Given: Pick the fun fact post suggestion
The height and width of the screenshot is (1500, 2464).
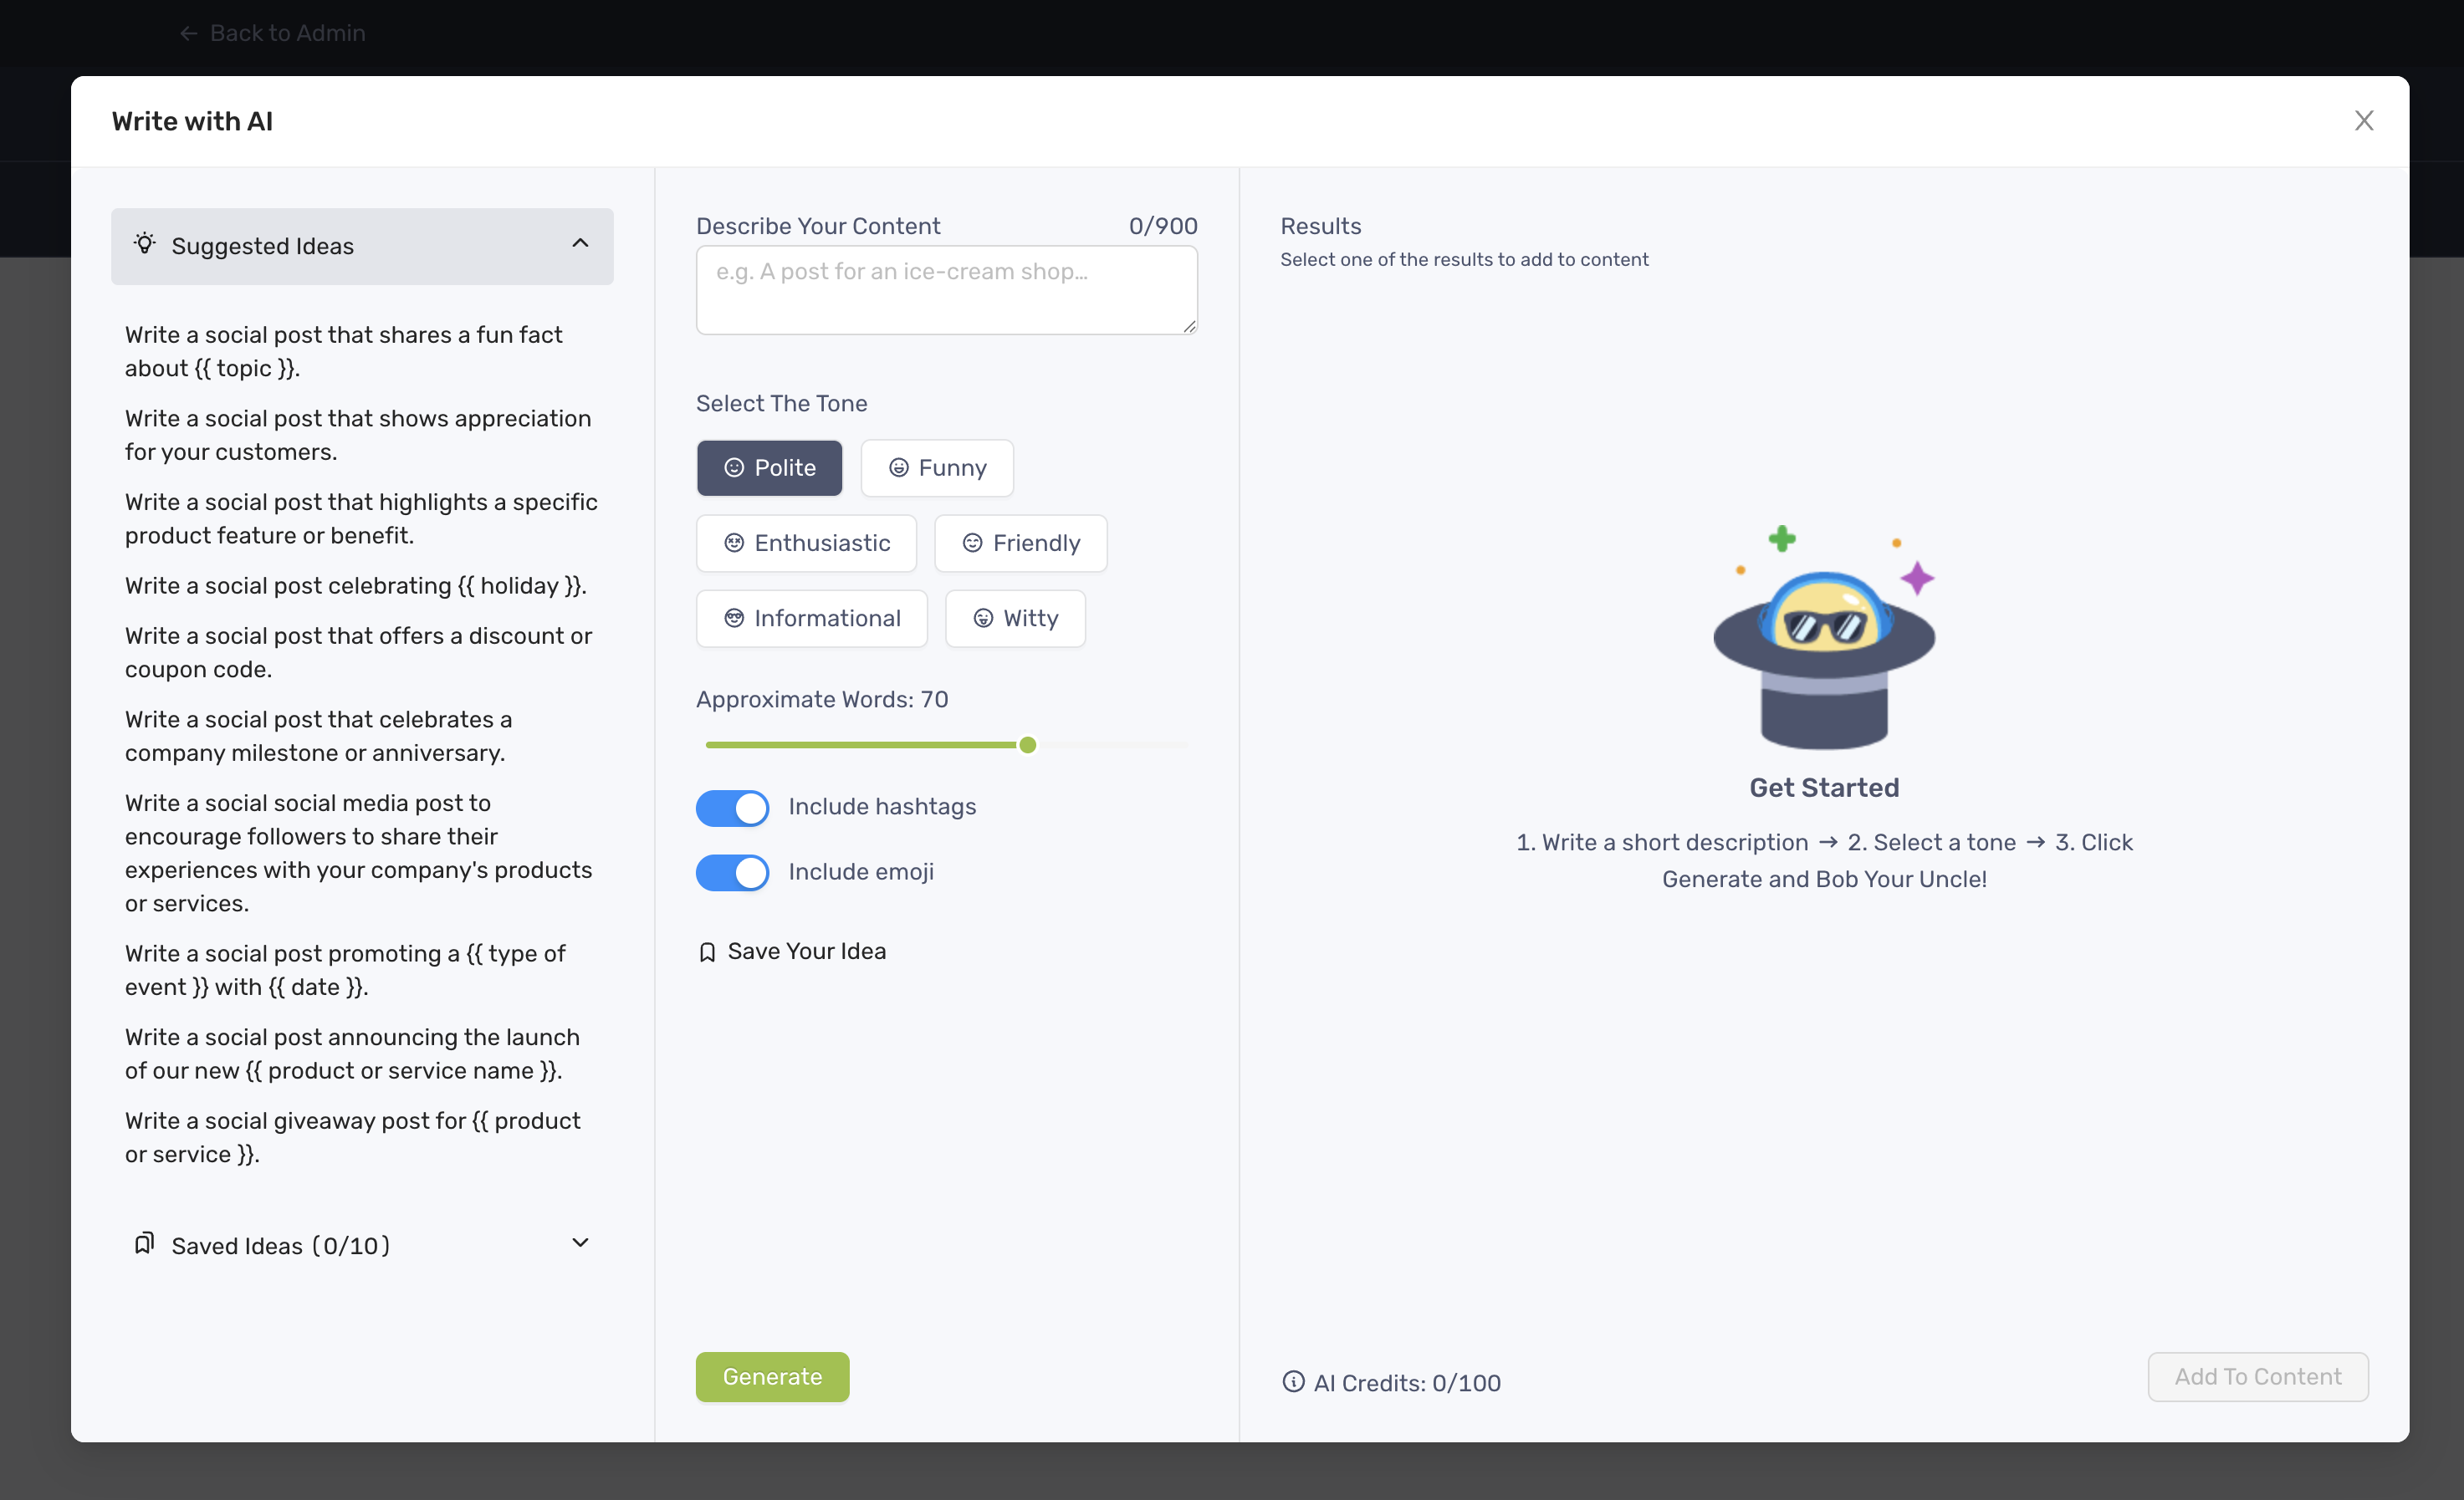Looking at the screenshot, I should coord(343,351).
